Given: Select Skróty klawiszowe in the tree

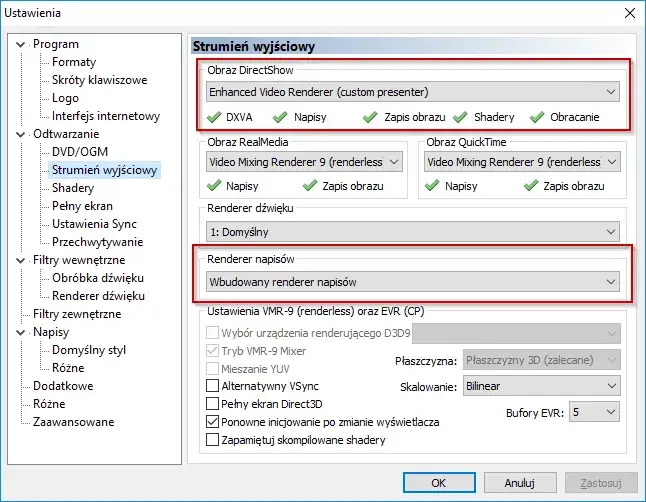Looking at the screenshot, I should click(x=99, y=80).
